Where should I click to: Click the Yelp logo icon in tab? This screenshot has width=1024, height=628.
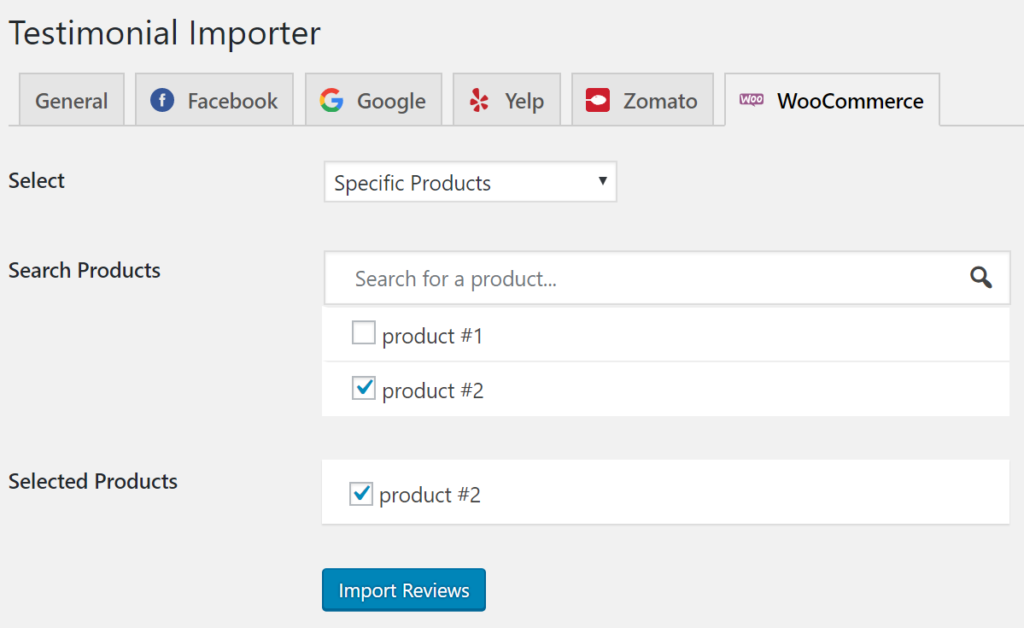click(x=479, y=101)
